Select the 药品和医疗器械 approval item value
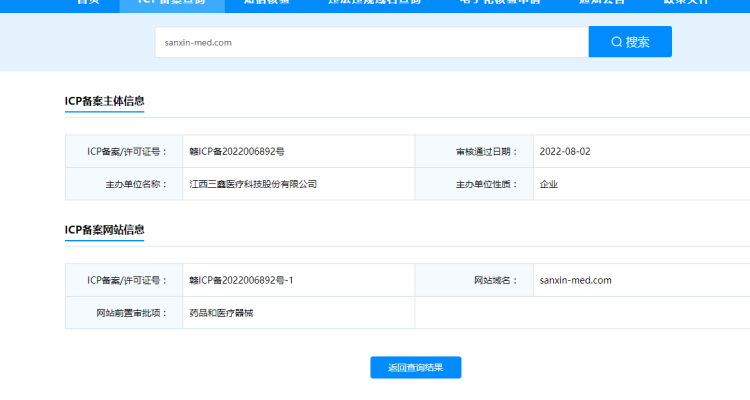The height and width of the screenshot is (400, 750). 221,313
